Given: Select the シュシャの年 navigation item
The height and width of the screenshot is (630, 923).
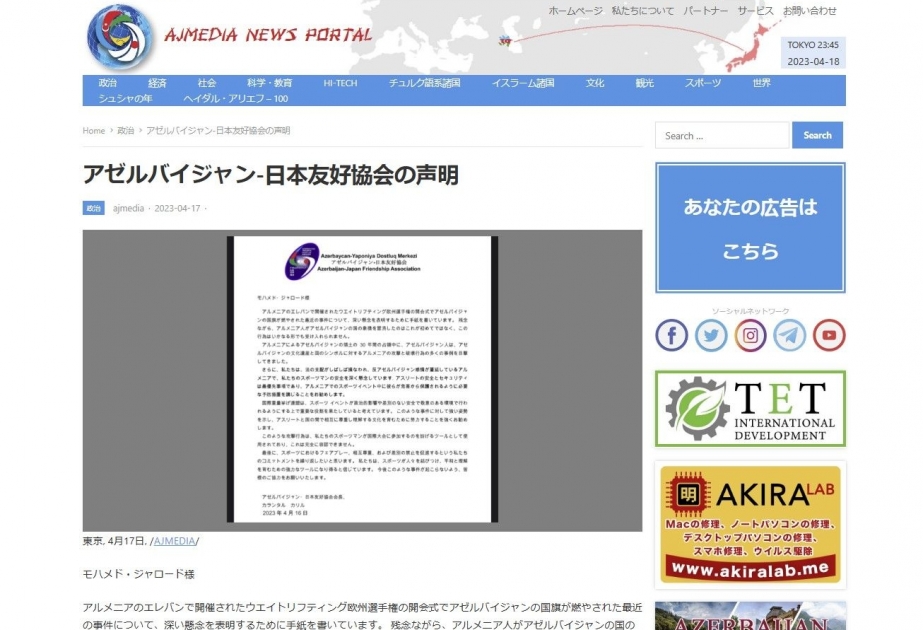Looking at the screenshot, I should point(125,98).
